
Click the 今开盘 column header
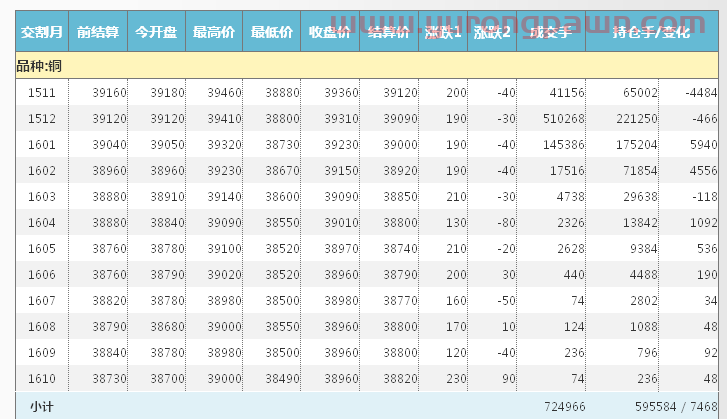click(x=156, y=33)
